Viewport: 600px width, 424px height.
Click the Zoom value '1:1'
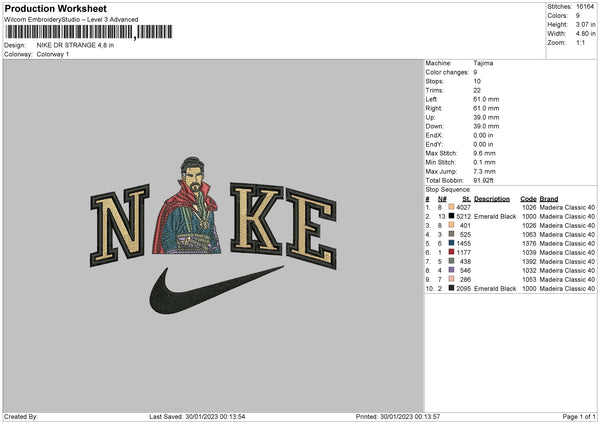pyautogui.click(x=580, y=42)
